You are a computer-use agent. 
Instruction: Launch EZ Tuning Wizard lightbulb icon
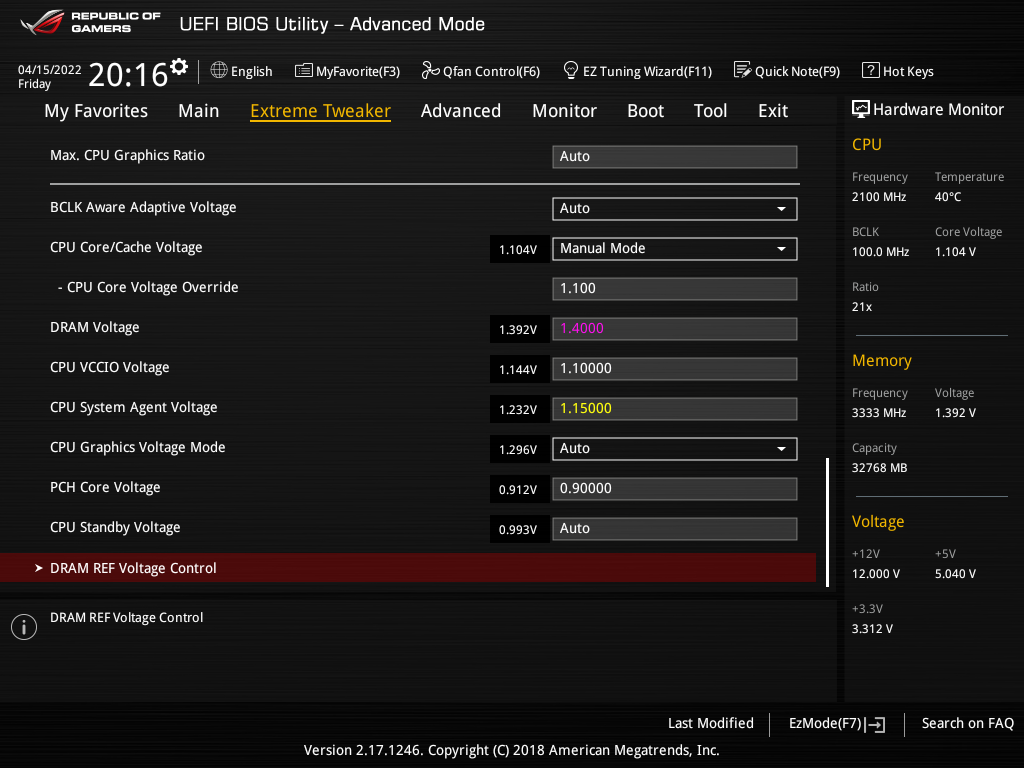click(571, 71)
